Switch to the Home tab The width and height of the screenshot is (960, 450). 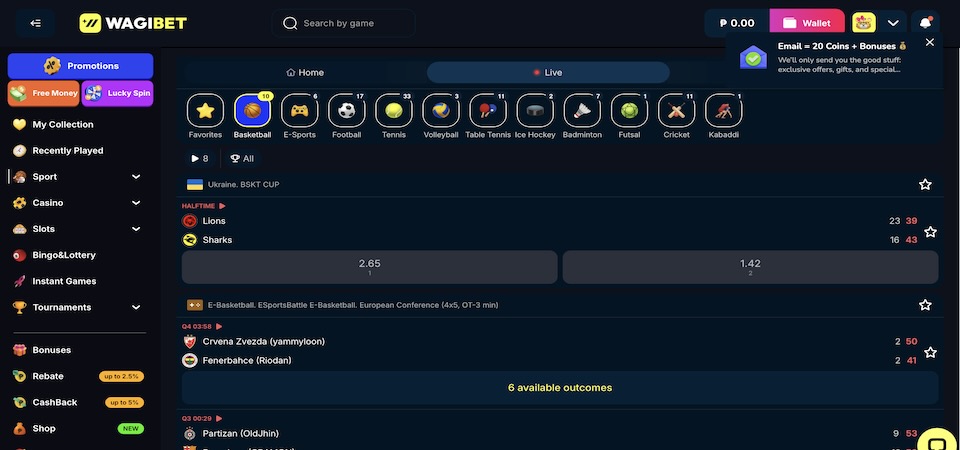tap(305, 73)
